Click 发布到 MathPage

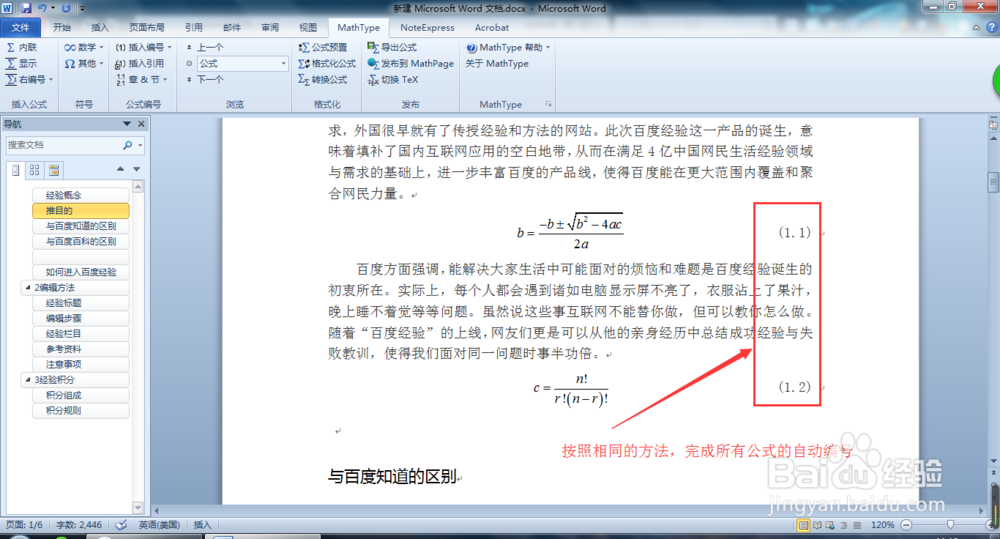[411, 63]
